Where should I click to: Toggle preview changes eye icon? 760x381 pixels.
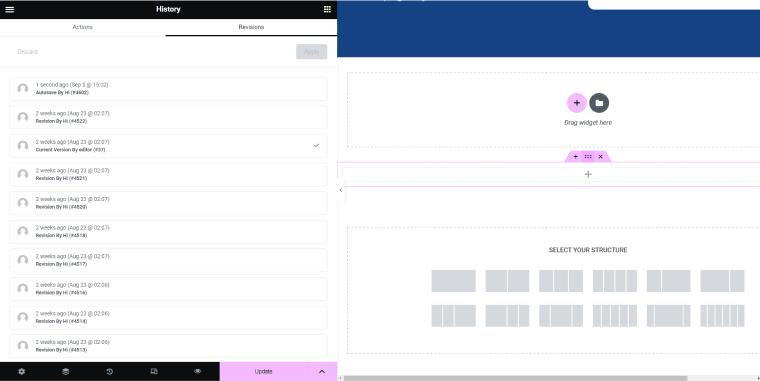click(197, 371)
